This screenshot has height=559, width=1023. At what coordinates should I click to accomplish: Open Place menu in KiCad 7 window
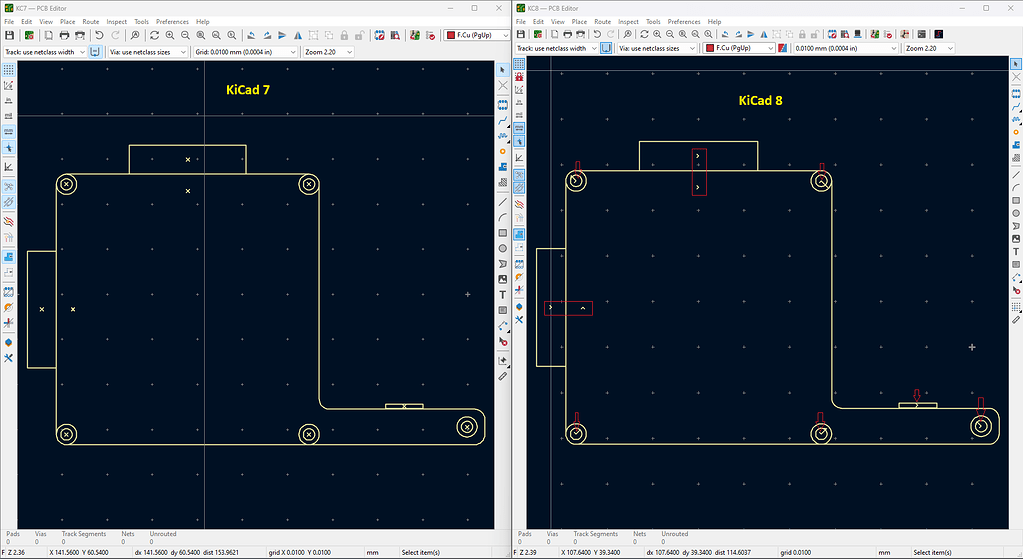(67, 22)
